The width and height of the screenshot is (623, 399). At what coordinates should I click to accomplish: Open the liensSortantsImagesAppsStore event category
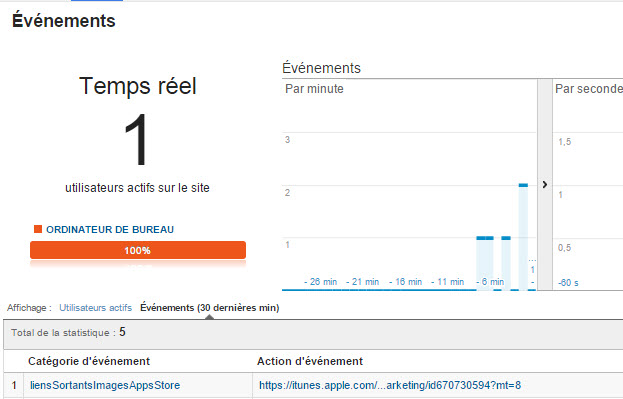[x=105, y=385]
